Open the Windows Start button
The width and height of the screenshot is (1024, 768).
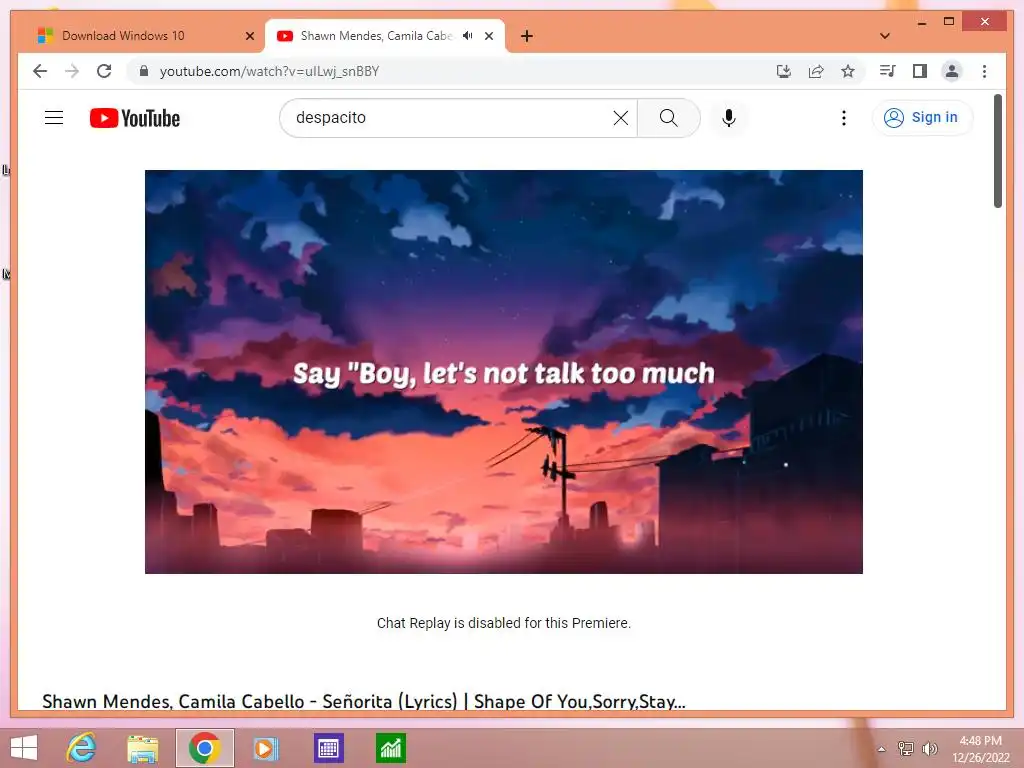click(24, 748)
